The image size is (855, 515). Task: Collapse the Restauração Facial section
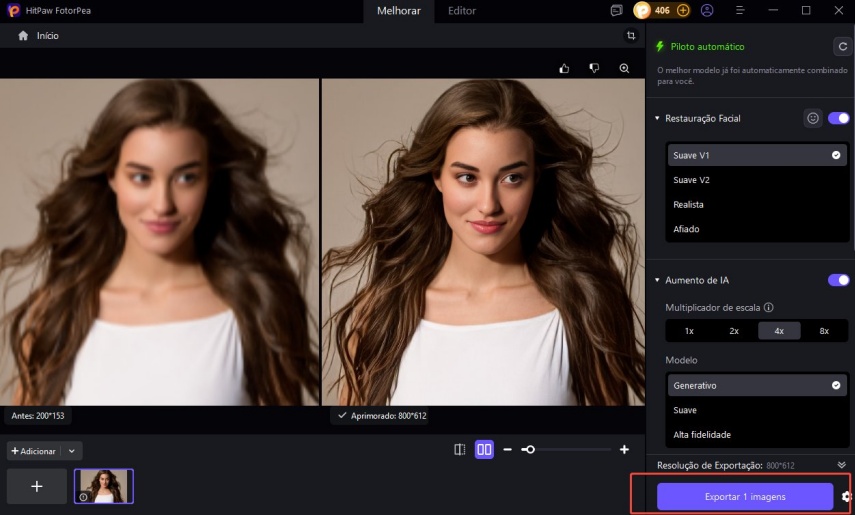click(x=657, y=118)
